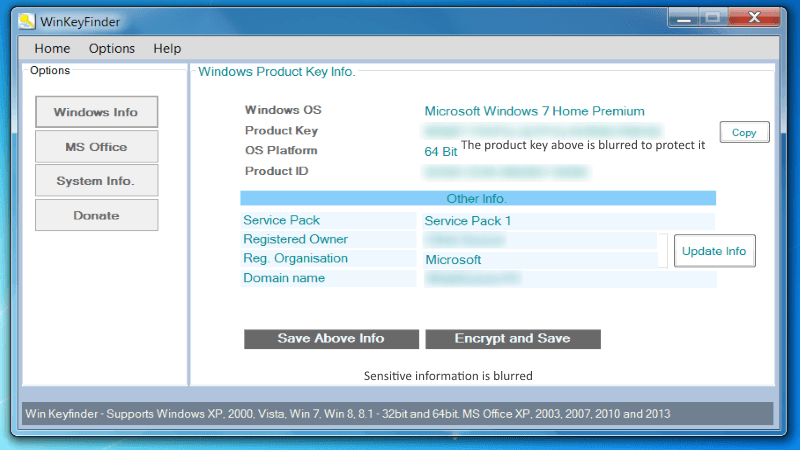This screenshot has width=800, height=450.
Task: Select the Service Pack 1 value field
Action: (x=566, y=221)
